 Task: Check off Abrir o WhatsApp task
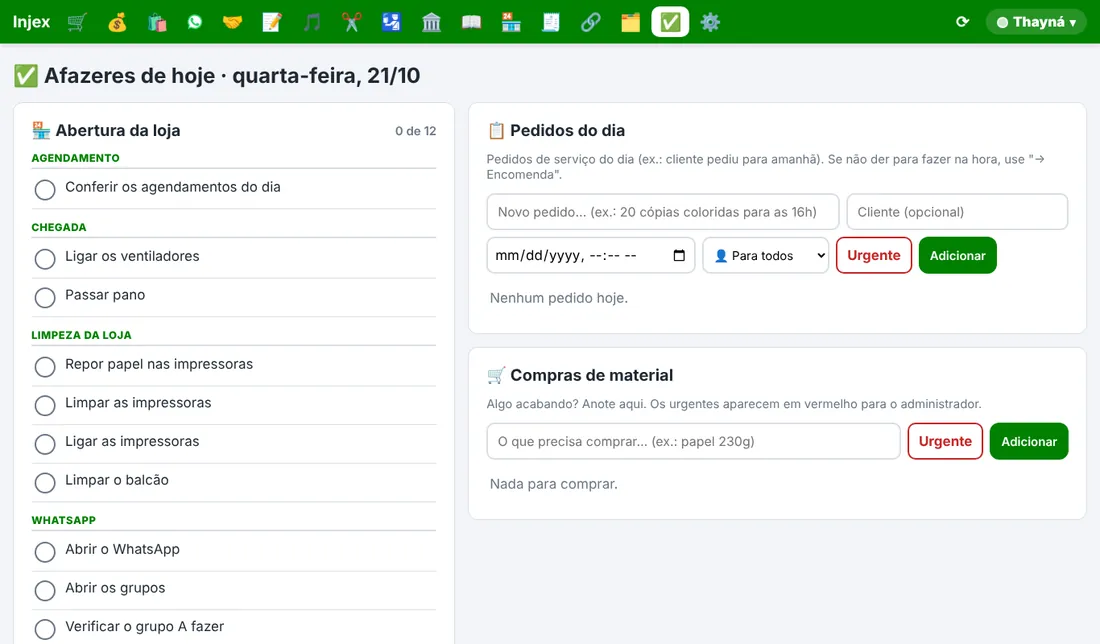pos(45,552)
